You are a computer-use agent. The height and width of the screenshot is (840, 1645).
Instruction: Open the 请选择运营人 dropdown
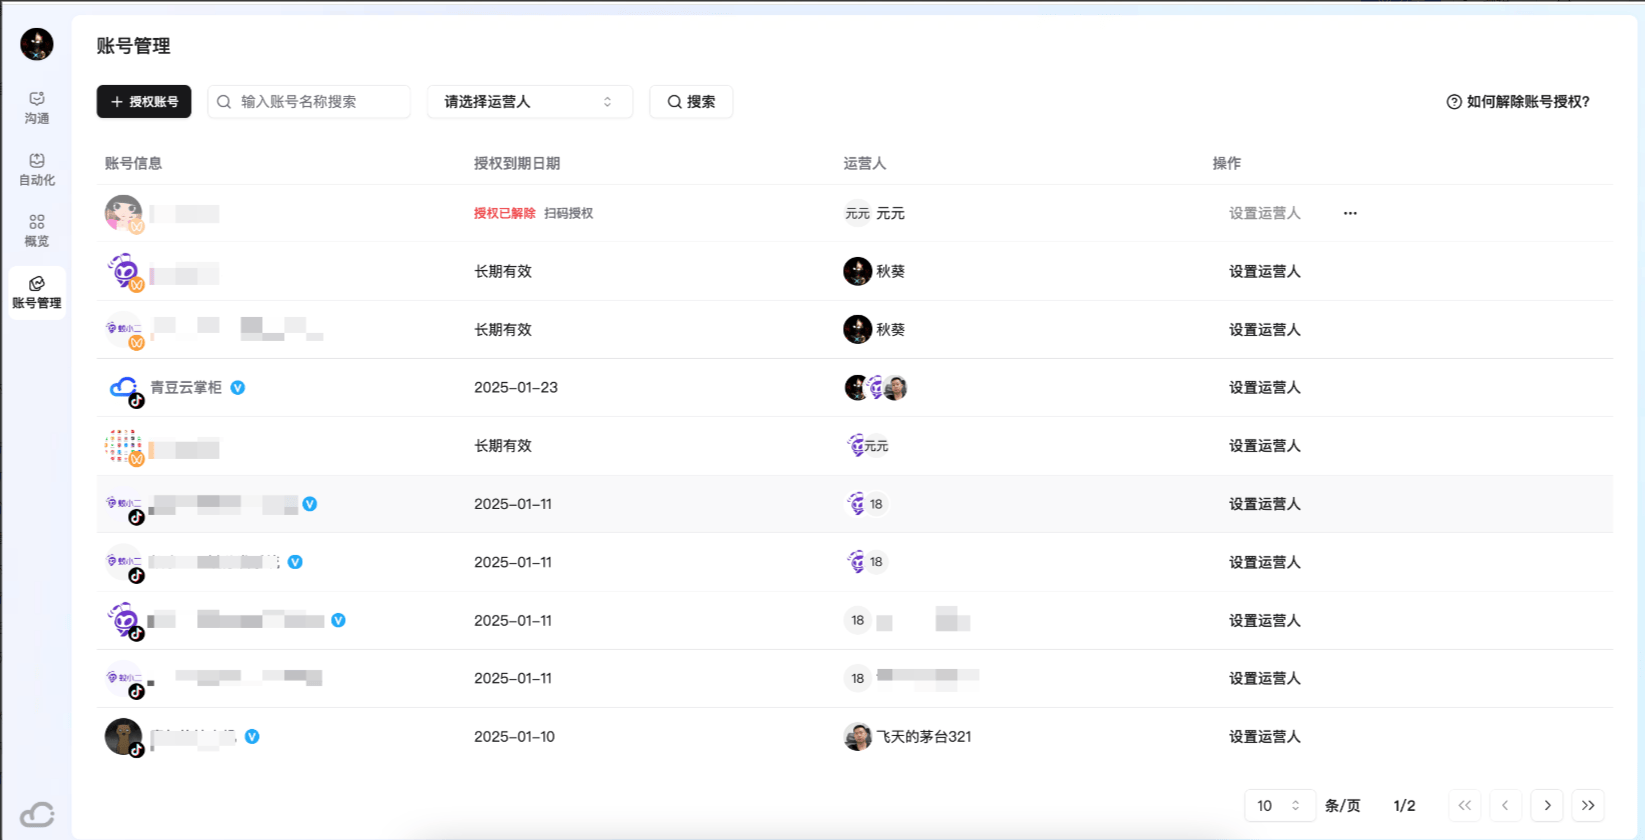[x=530, y=102]
